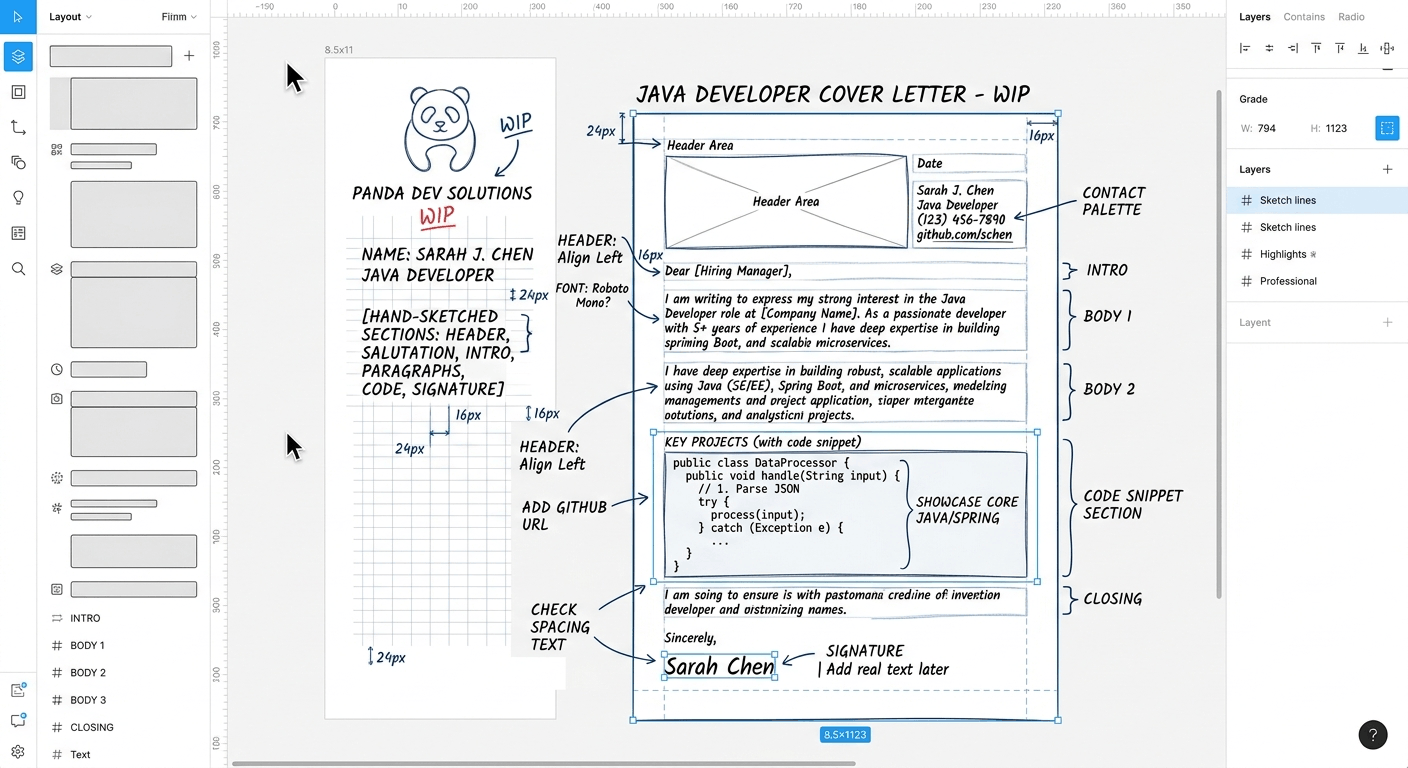The height and width of the screenshot is (768, 1408).
Task: Open the Fiimm dropdown menu
Action: [179, 17]
